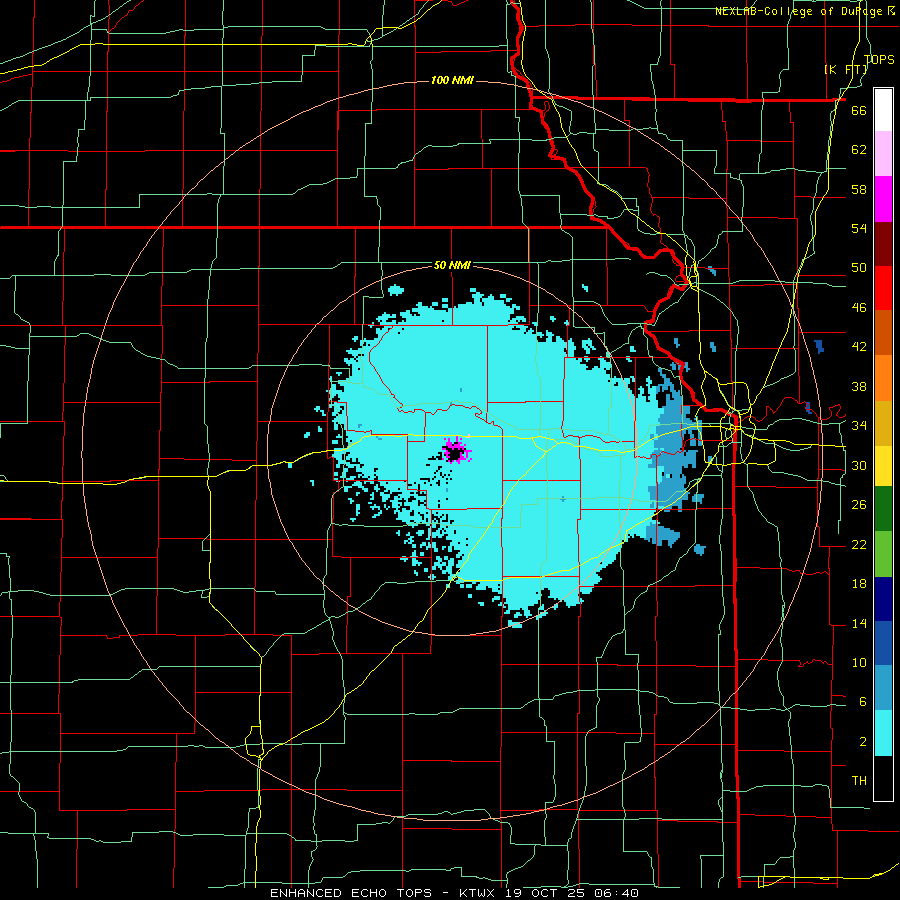Select the yellow legend swatch
This screenshot has width=900, height=900.
pos(883,466)
